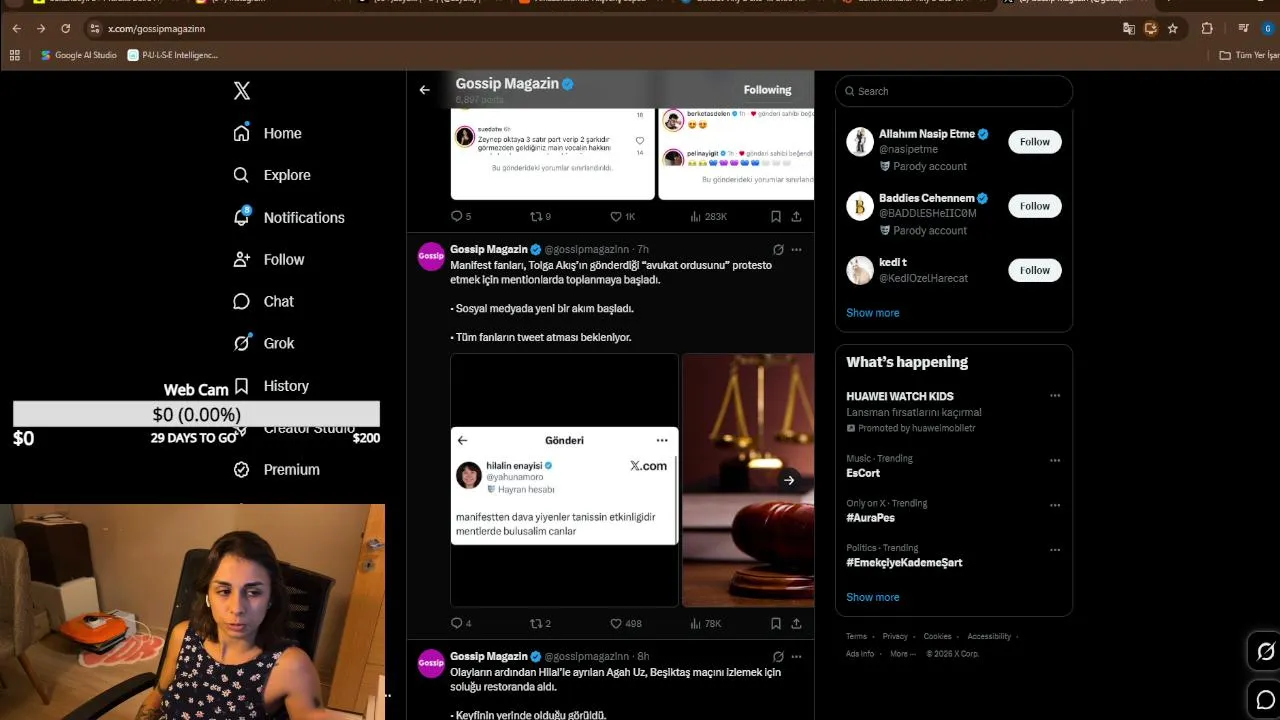Screen dimensions: 1280x720
Task: Show more suggested accounts under kedi t
Action: (x=873, y=313)
